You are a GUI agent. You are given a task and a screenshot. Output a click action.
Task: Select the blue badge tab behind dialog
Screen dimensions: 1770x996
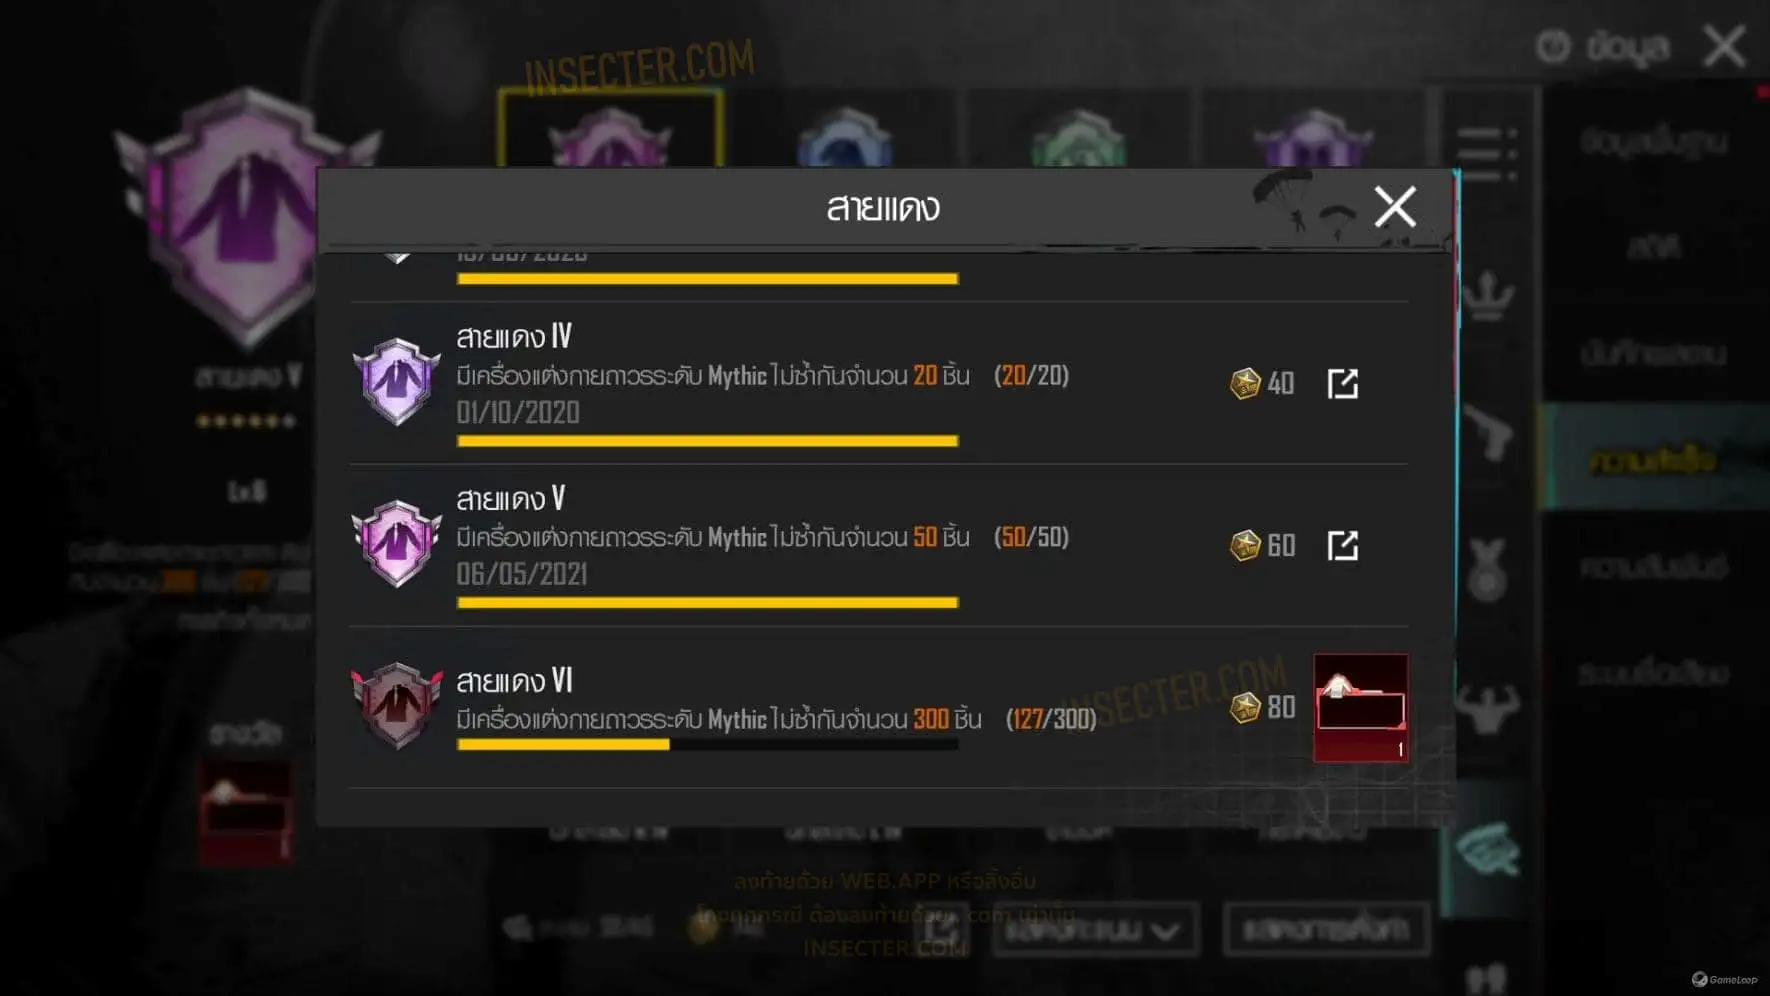coord(845,137)
